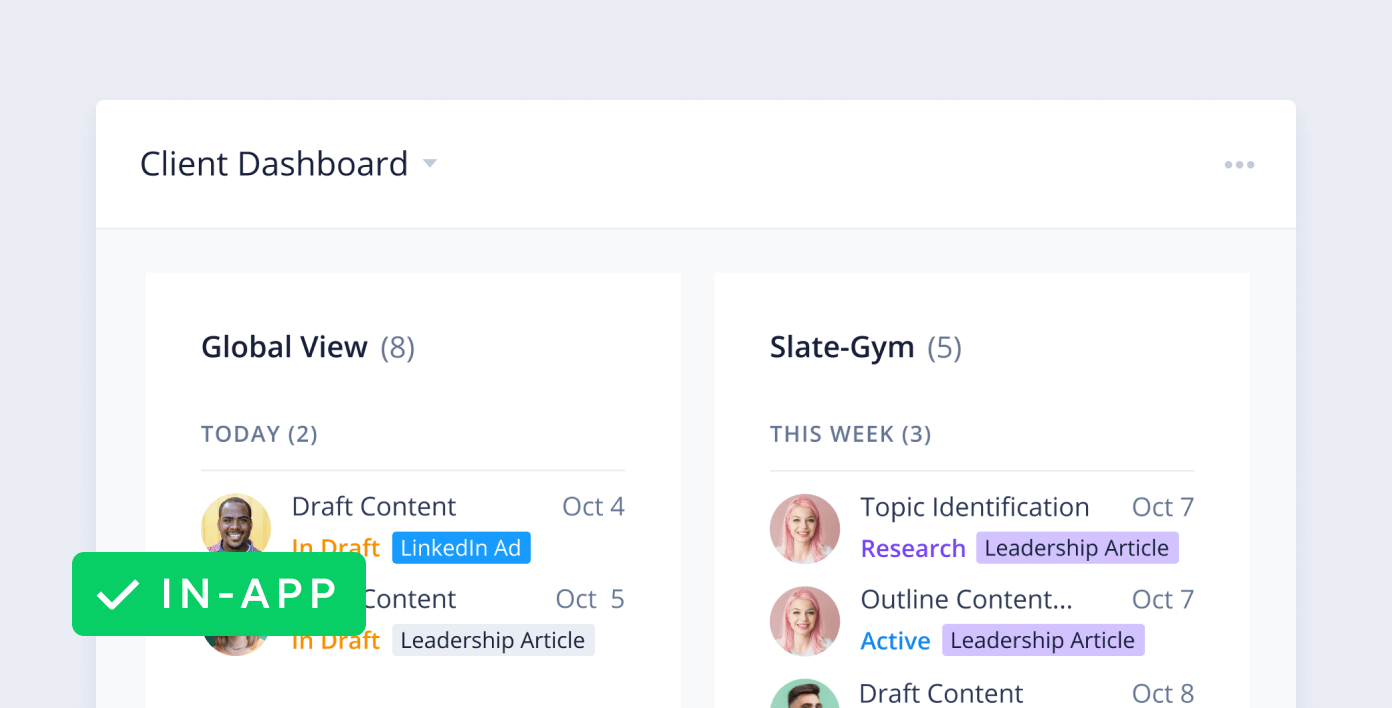Expand the Client Dashboard dropdown arrow
Viewport: 1392px width, 708px height.
click(x=430, y=163)
